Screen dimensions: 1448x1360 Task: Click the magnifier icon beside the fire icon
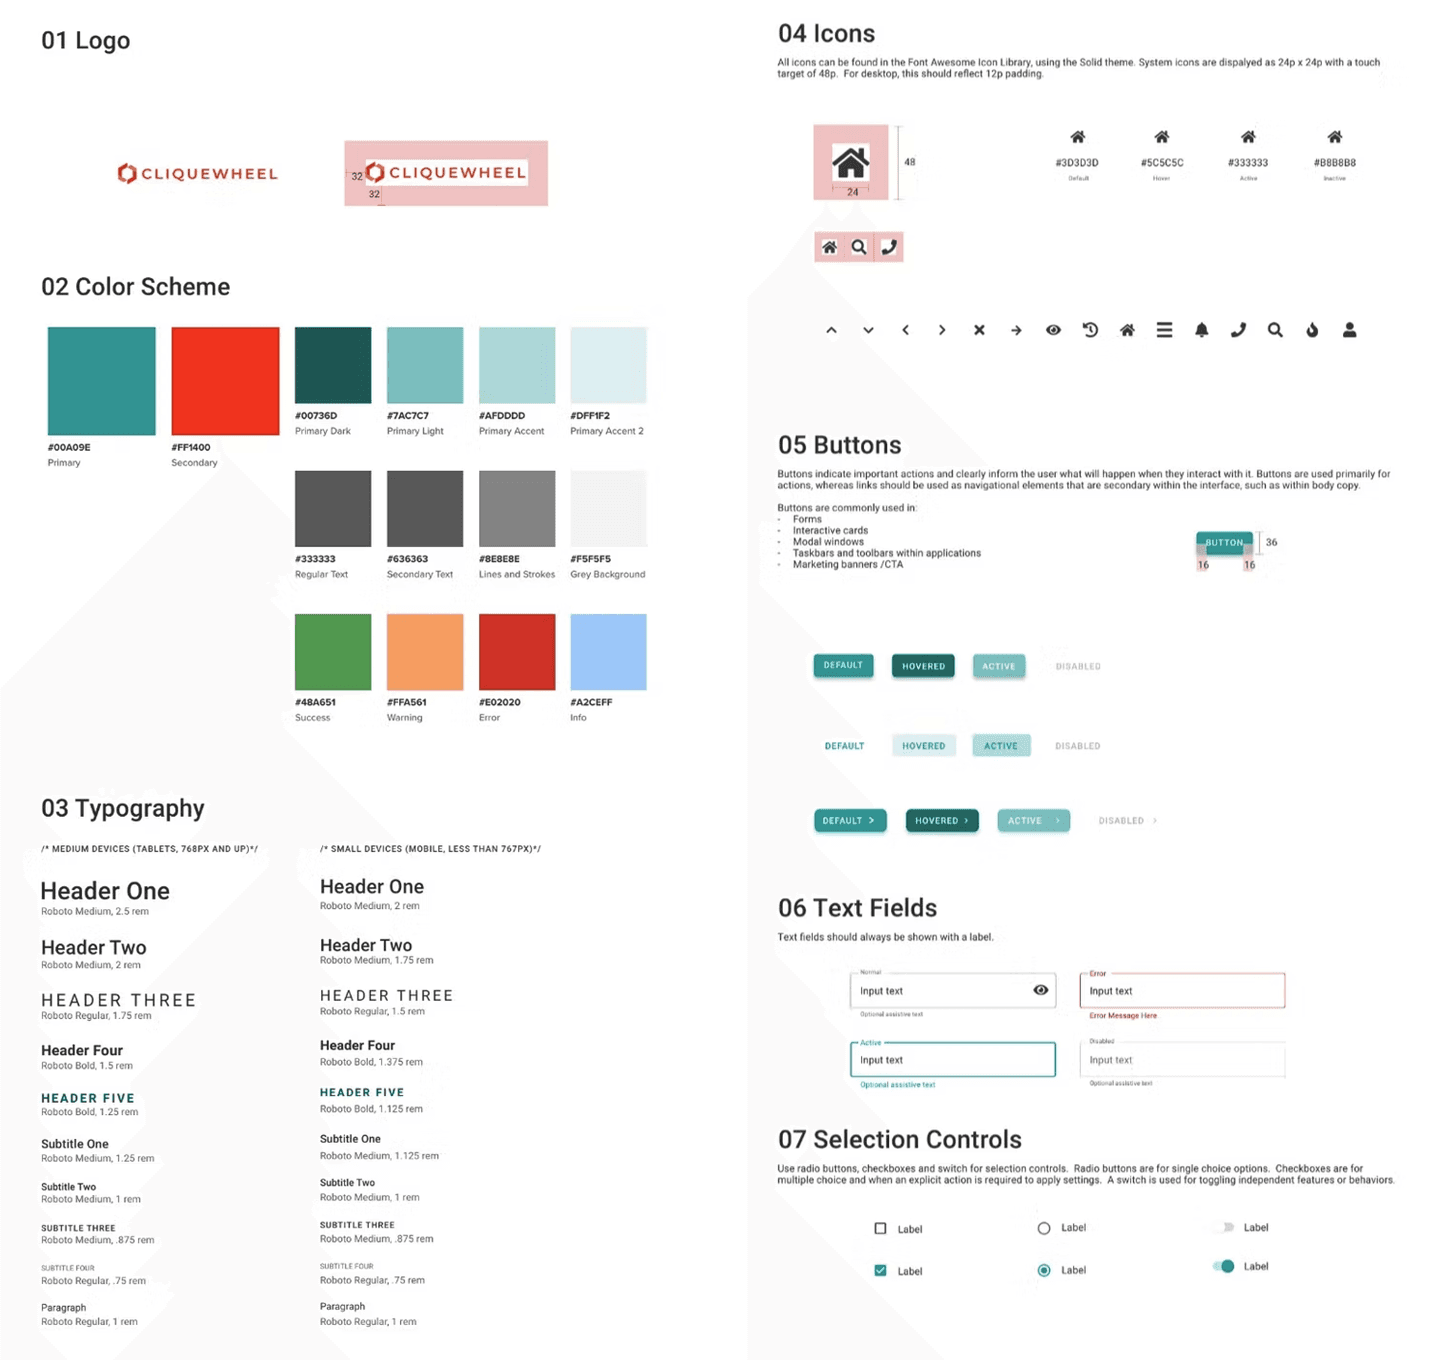[1275, 330]
